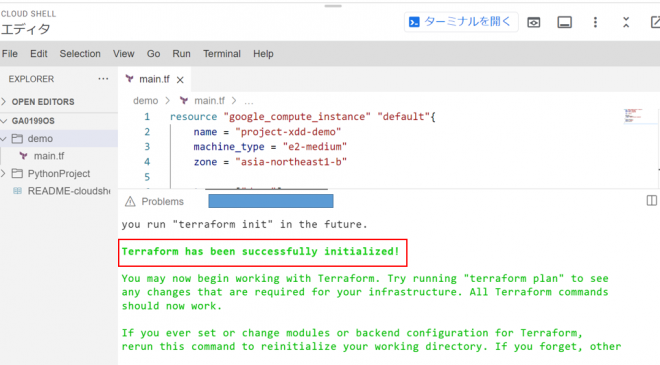This screenshot has width=660, height=365.
Task: Click the "project-xdd-demo" name value
Action: [288, 132]
